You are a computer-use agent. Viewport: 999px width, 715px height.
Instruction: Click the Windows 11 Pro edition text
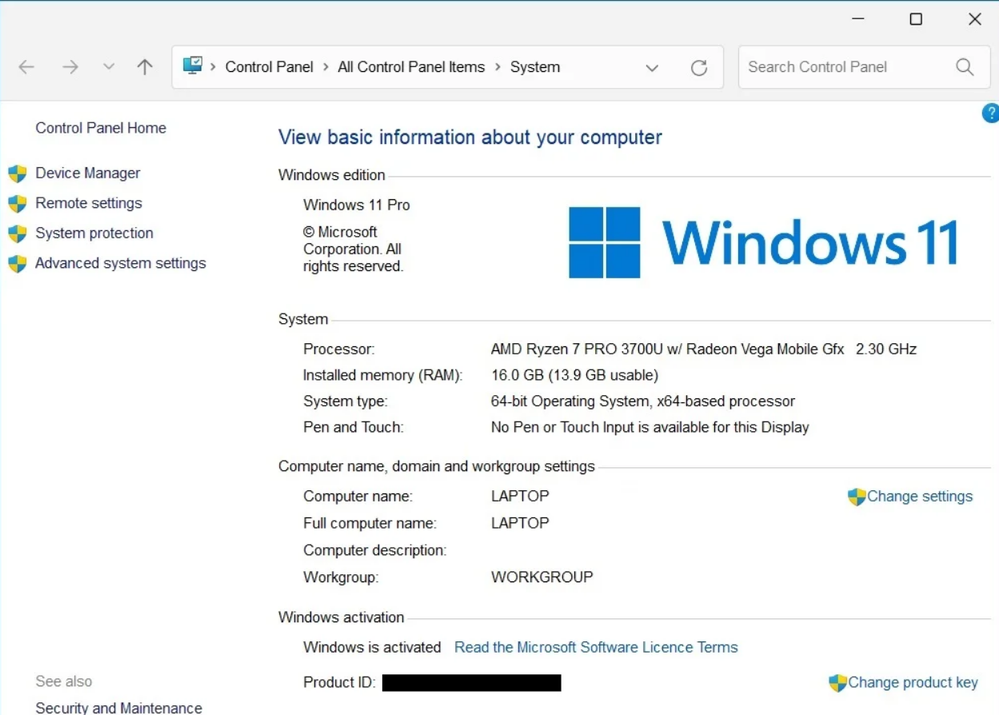(x=356, y=205)
